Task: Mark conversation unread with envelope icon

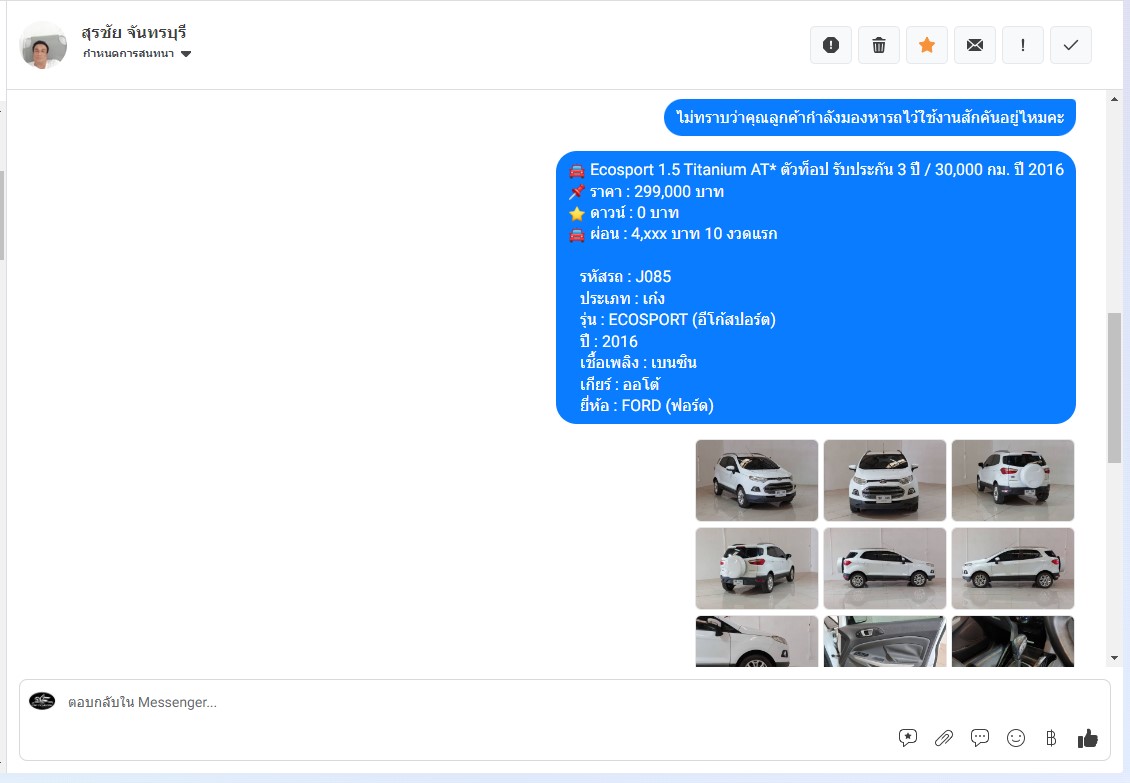Action: [x=974, y=45]
